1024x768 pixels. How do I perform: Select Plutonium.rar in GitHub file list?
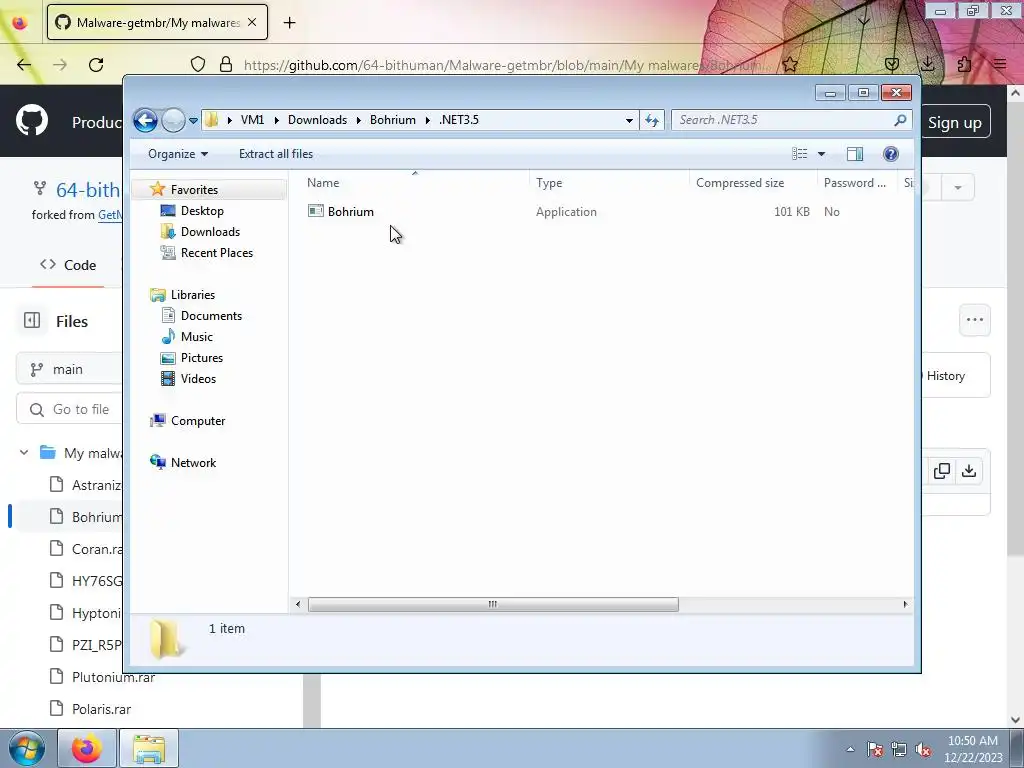click(114, 677)
